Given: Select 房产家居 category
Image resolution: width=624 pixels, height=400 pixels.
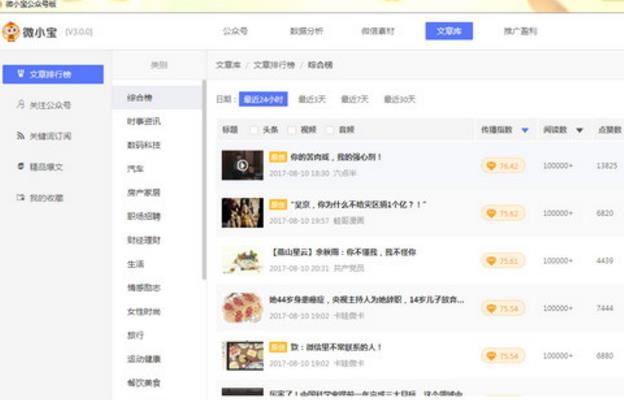Looking at the screenshot, I should 144,193.
